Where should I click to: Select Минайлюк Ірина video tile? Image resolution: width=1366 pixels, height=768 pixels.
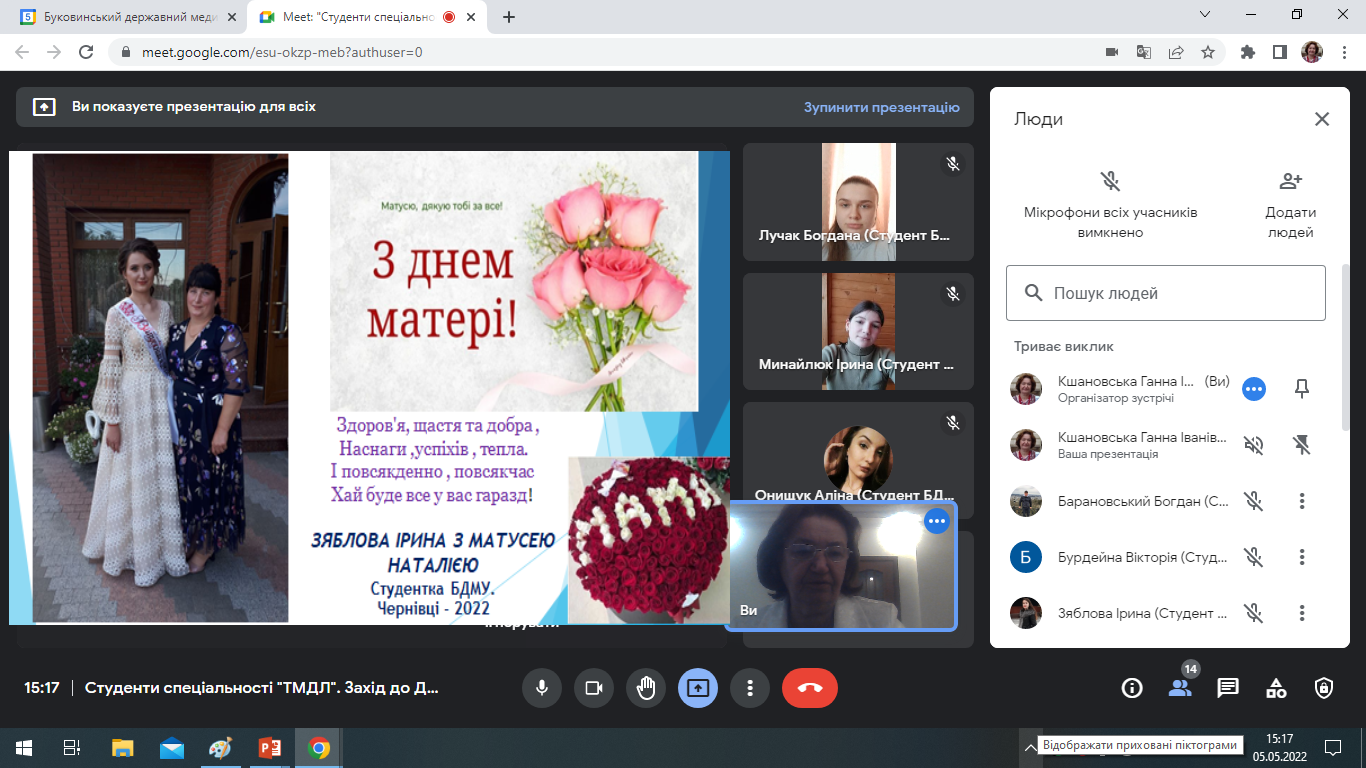click(858, 332)
